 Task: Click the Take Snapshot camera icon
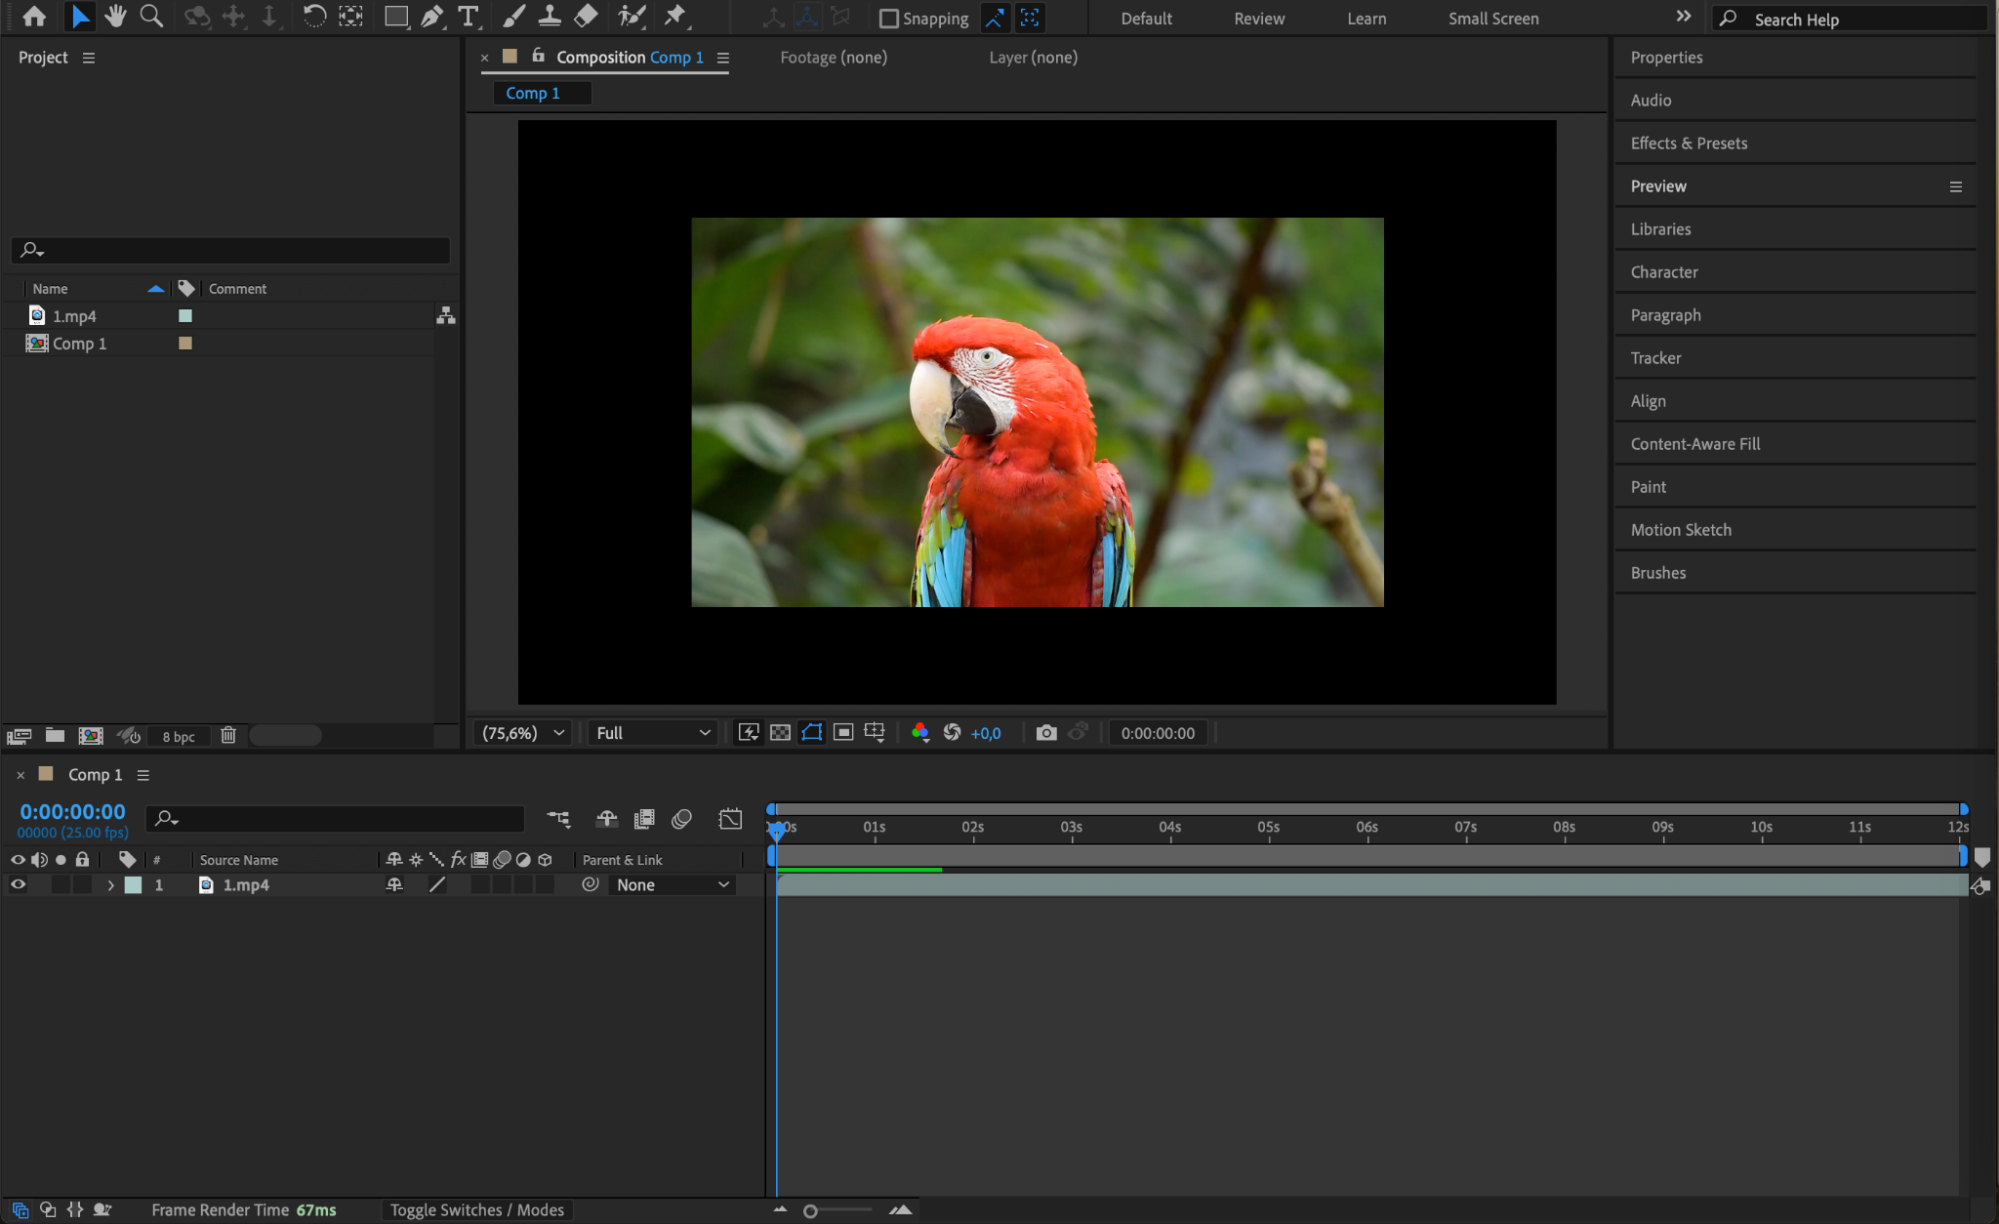pyautogui.click(x=1046, y=733)
